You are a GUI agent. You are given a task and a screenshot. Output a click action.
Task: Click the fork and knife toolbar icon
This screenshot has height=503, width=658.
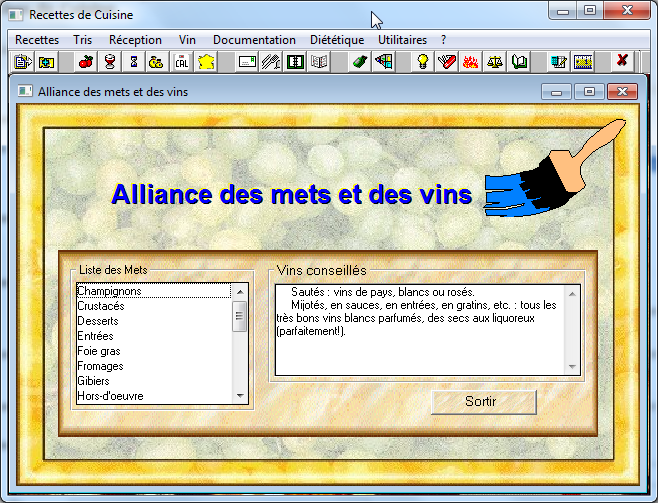tap(271, 62)
